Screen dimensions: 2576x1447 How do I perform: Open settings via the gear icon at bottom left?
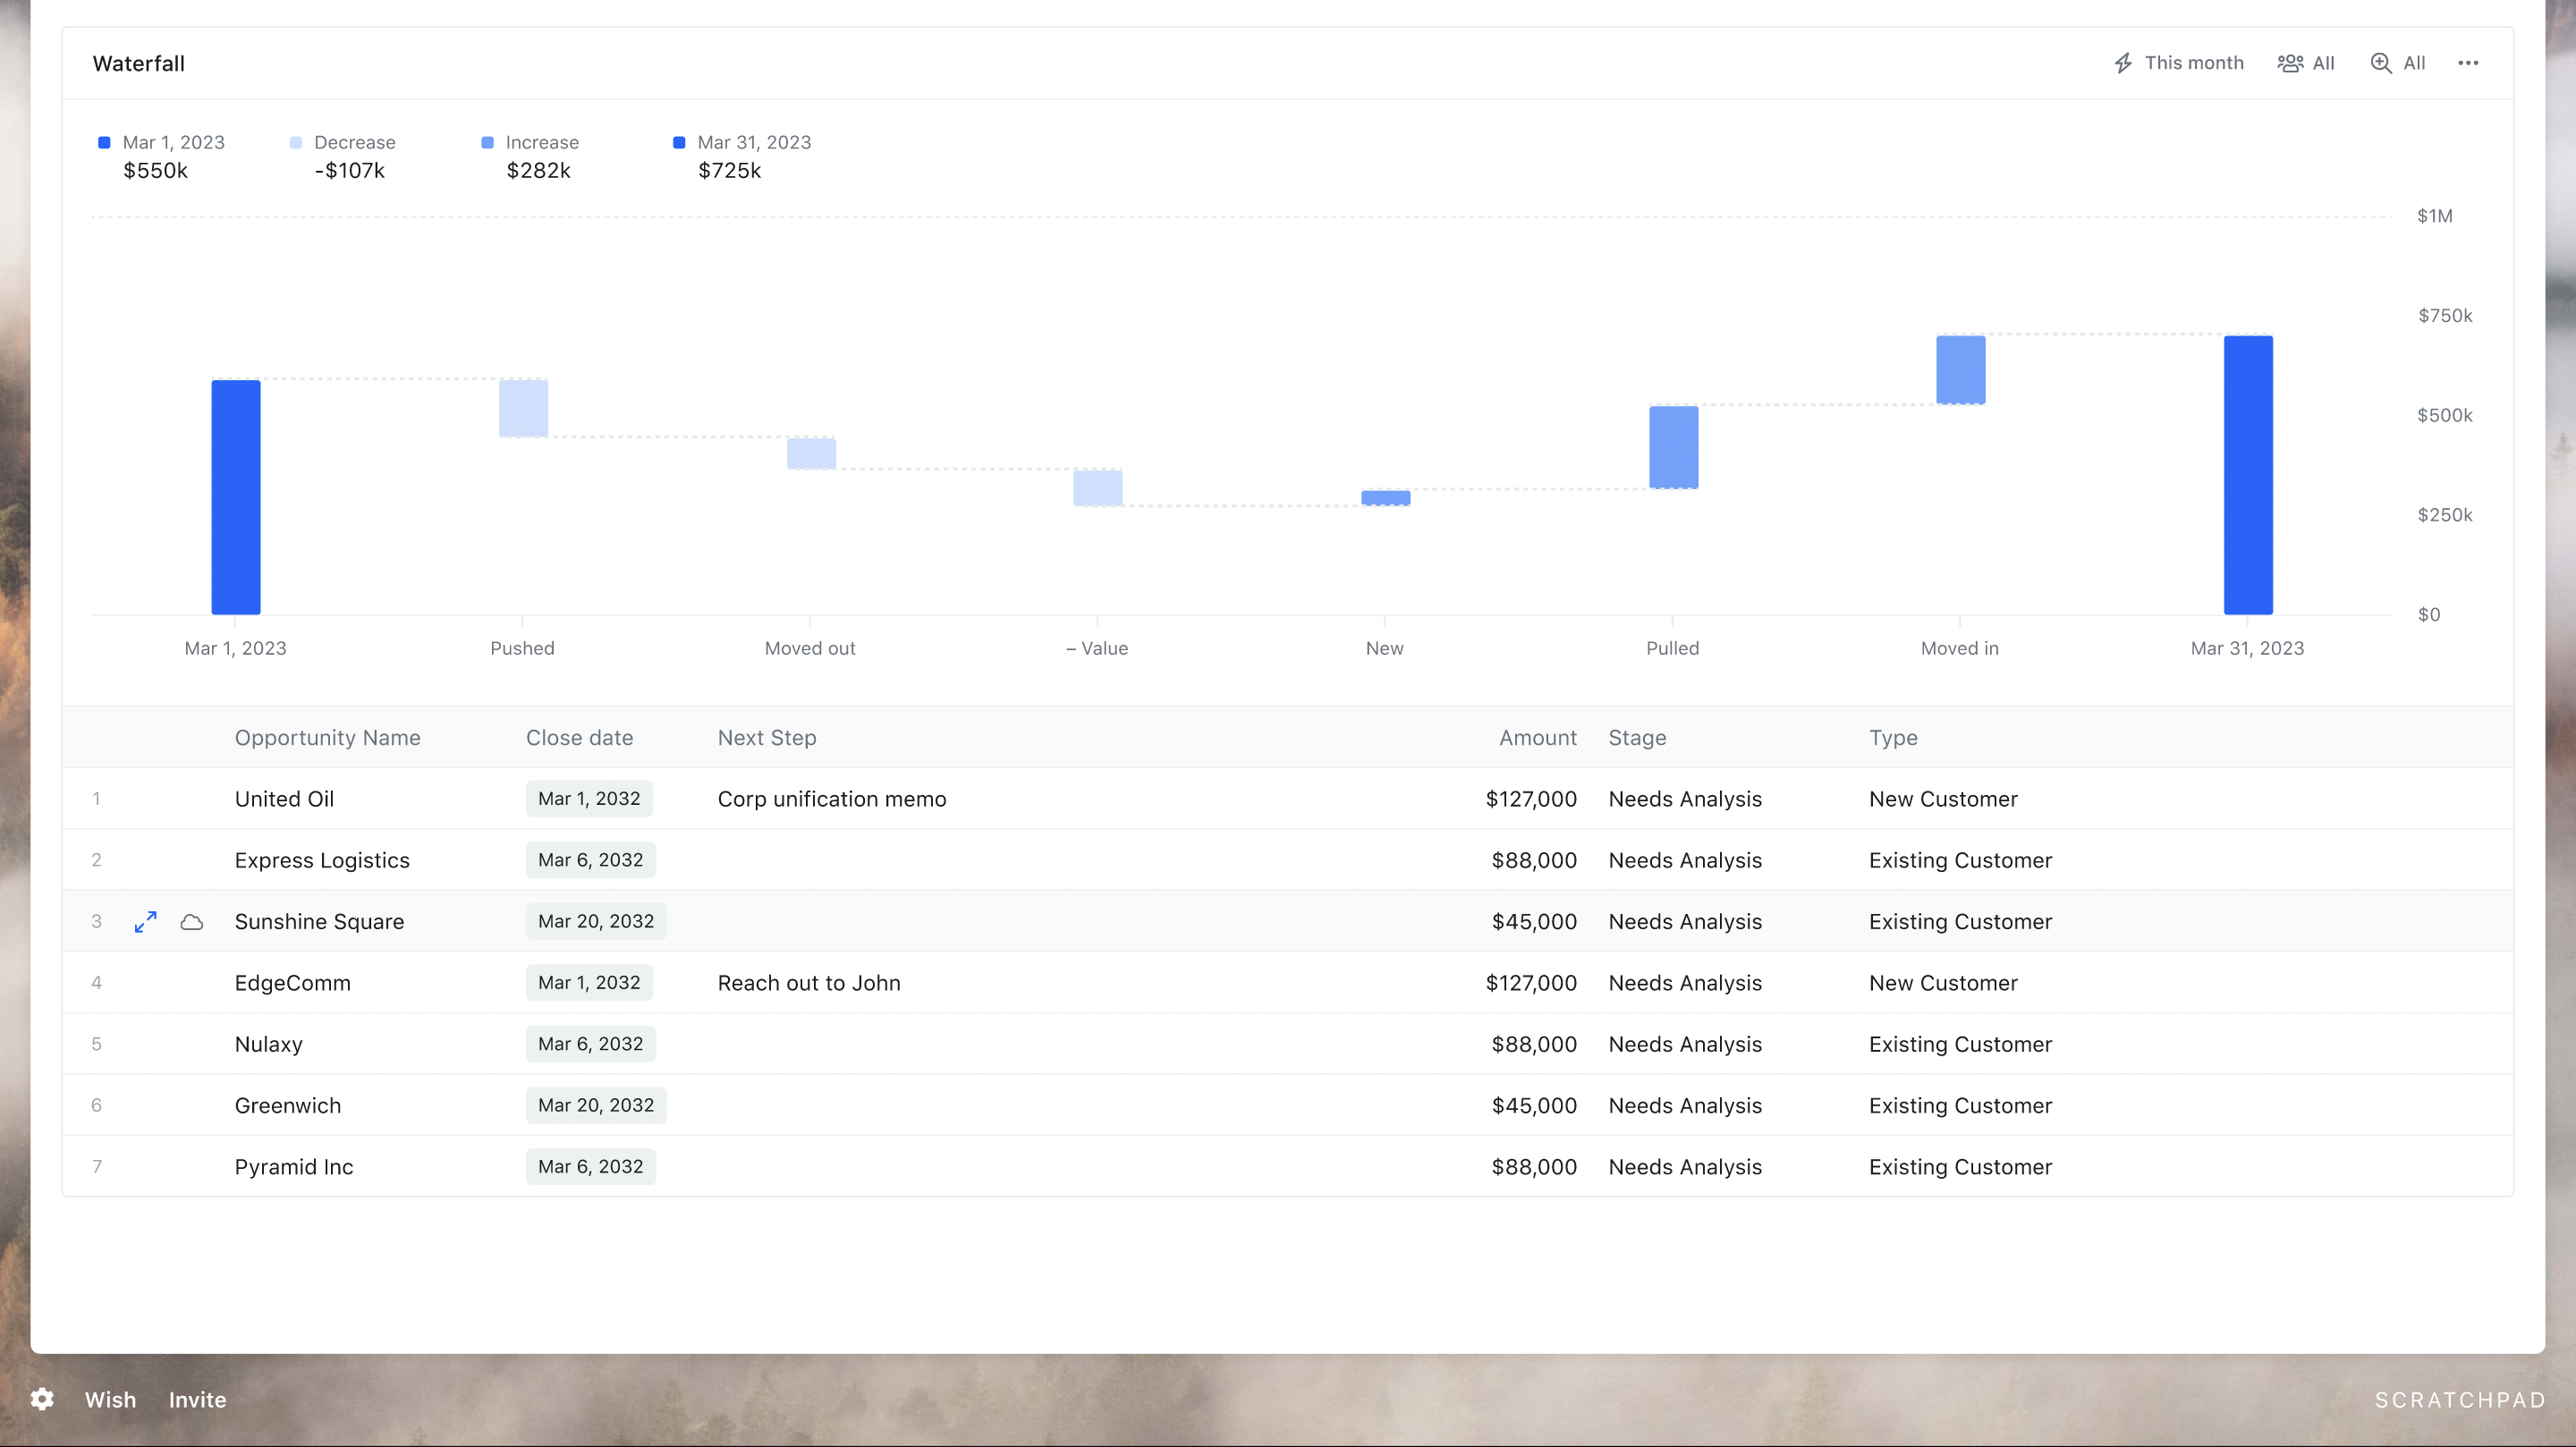pyautogui.click(x=41, y=1399)
